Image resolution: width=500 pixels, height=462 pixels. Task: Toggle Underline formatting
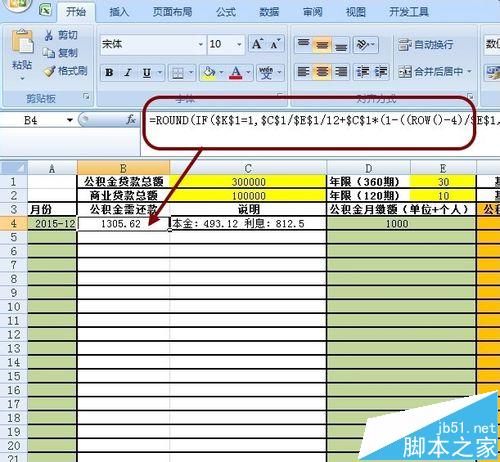[147, 72]
